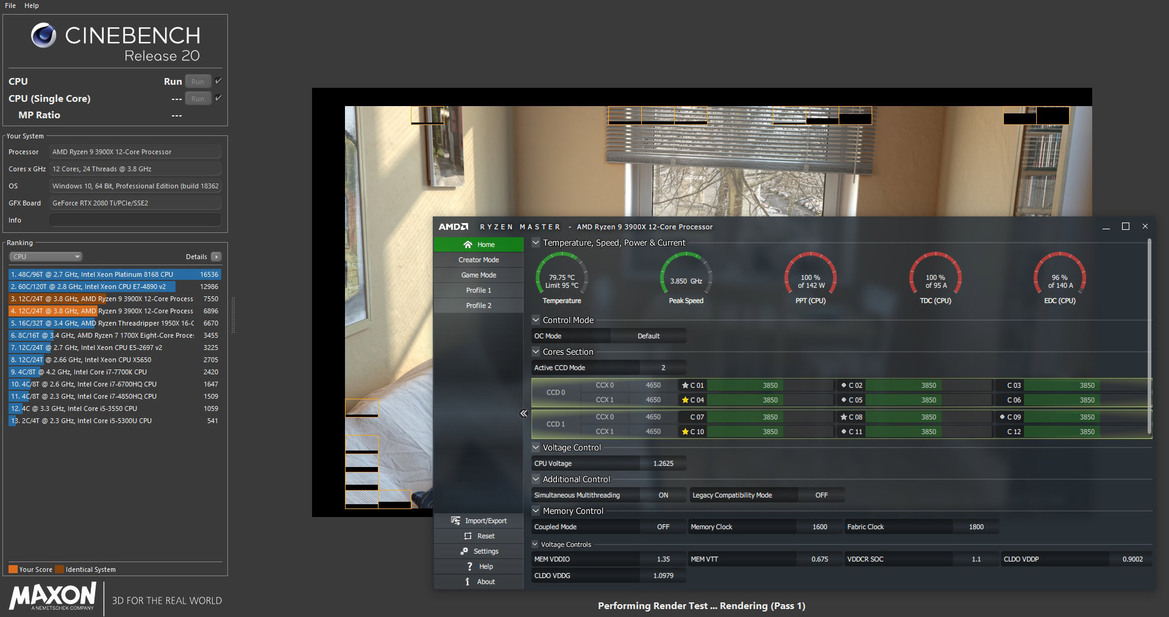
Task: Select the Core i7-7700K ranking entry
Action: (x=115, y=372)
